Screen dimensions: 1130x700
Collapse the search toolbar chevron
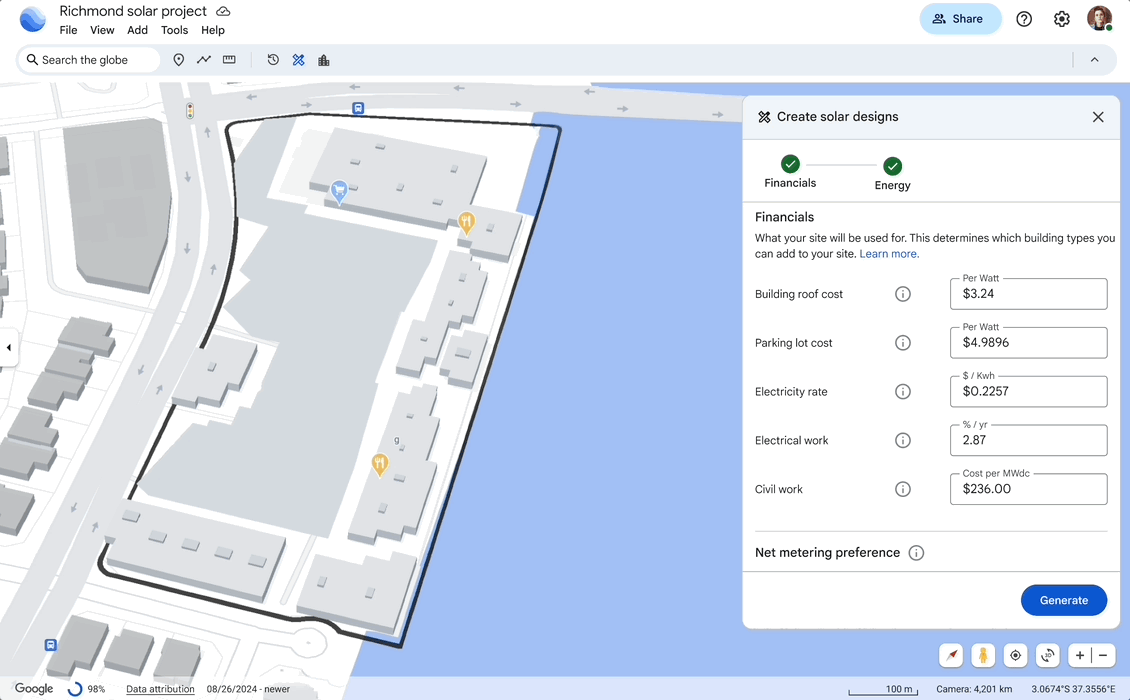coord(1094,59)
